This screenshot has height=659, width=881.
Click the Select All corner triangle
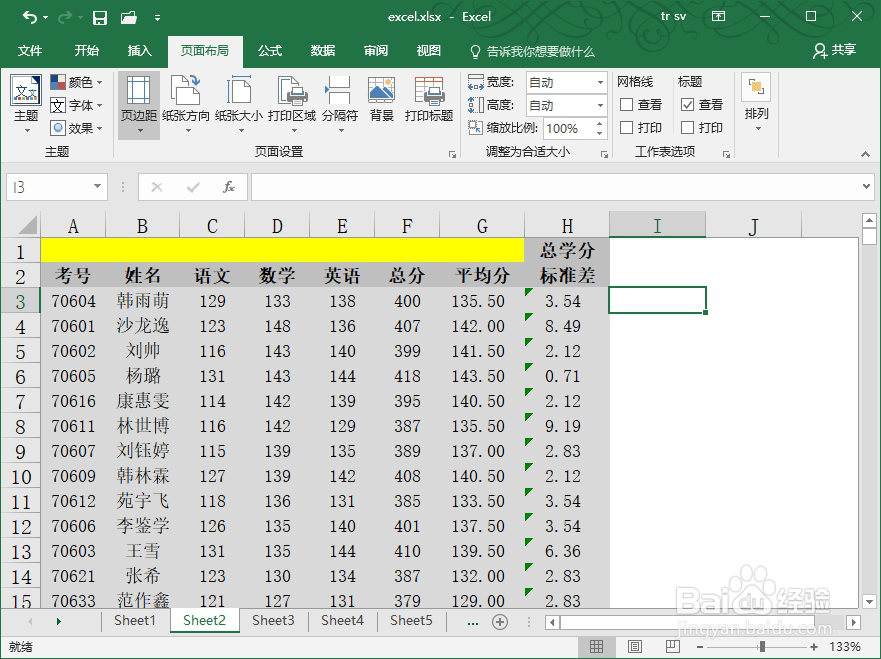tap(27, 225)
